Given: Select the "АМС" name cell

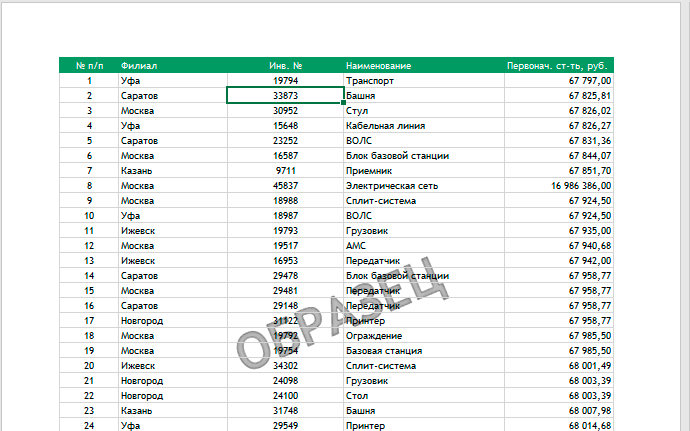Looking at the screenshot, I should [424, 246].
